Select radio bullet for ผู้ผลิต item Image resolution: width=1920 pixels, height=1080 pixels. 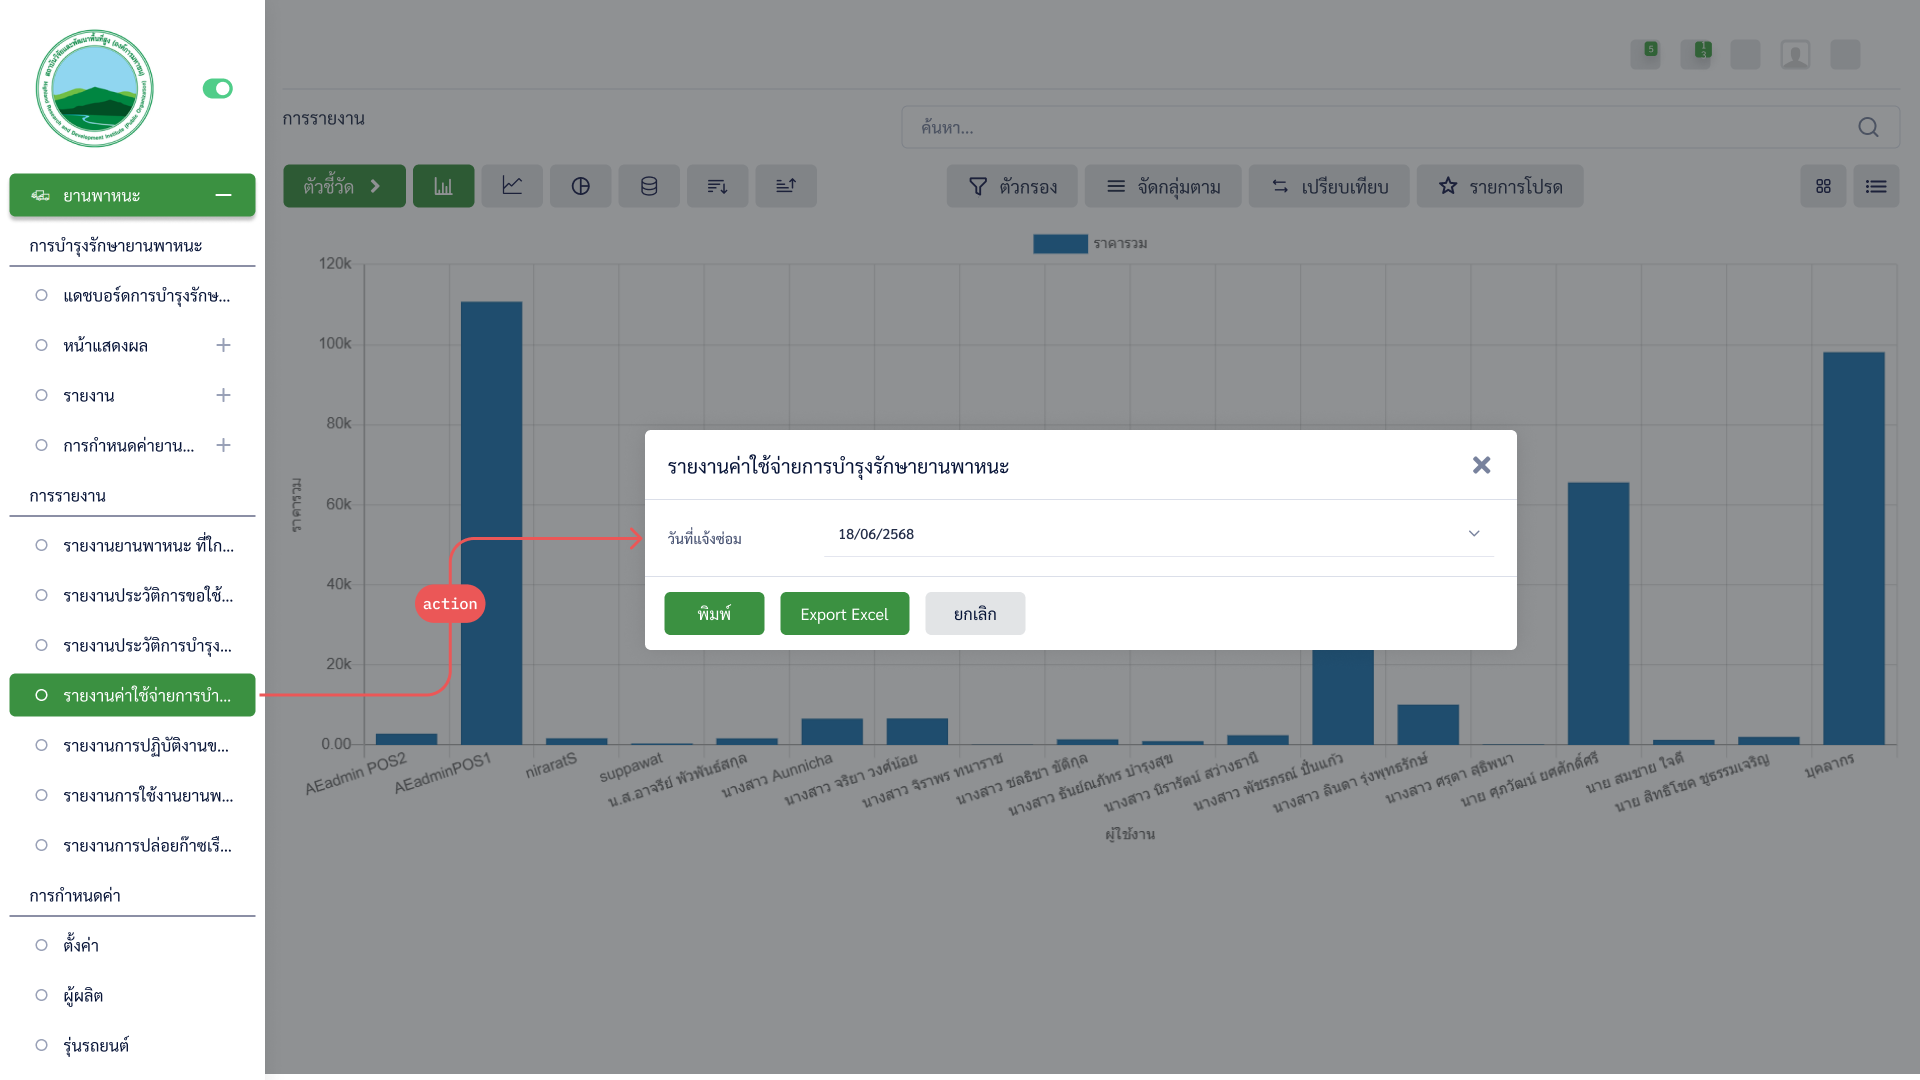41,995
